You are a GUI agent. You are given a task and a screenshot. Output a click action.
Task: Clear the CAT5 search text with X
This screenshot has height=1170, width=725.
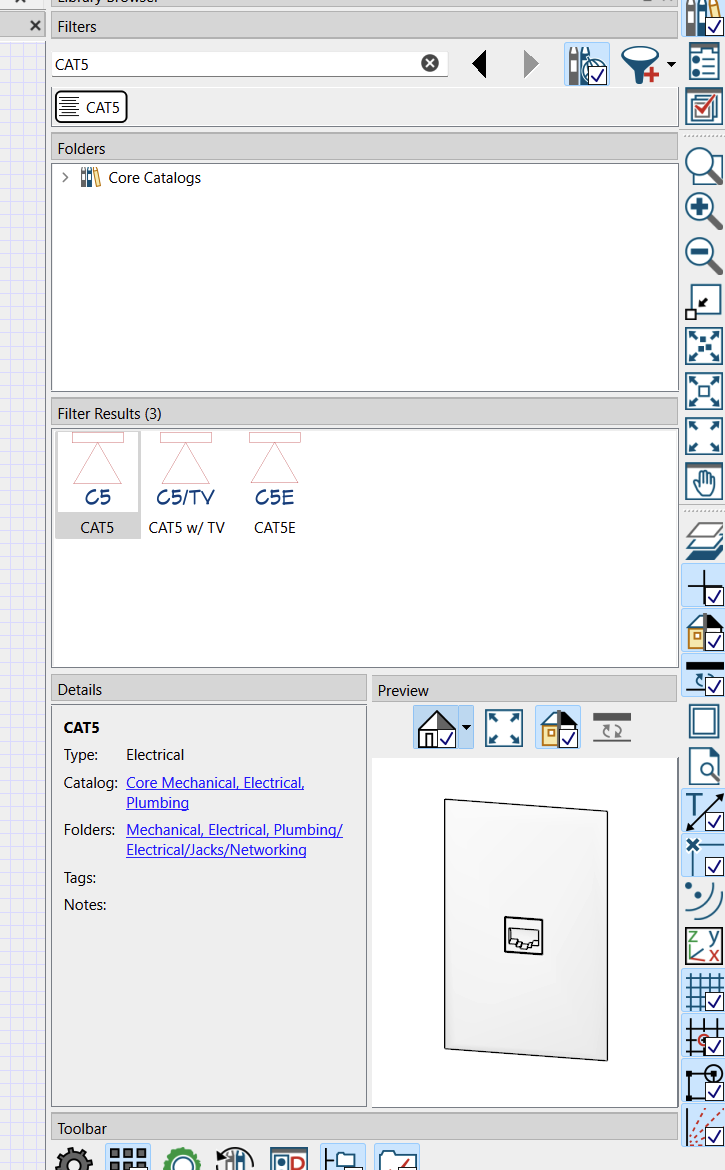click(x=430, y=63)
